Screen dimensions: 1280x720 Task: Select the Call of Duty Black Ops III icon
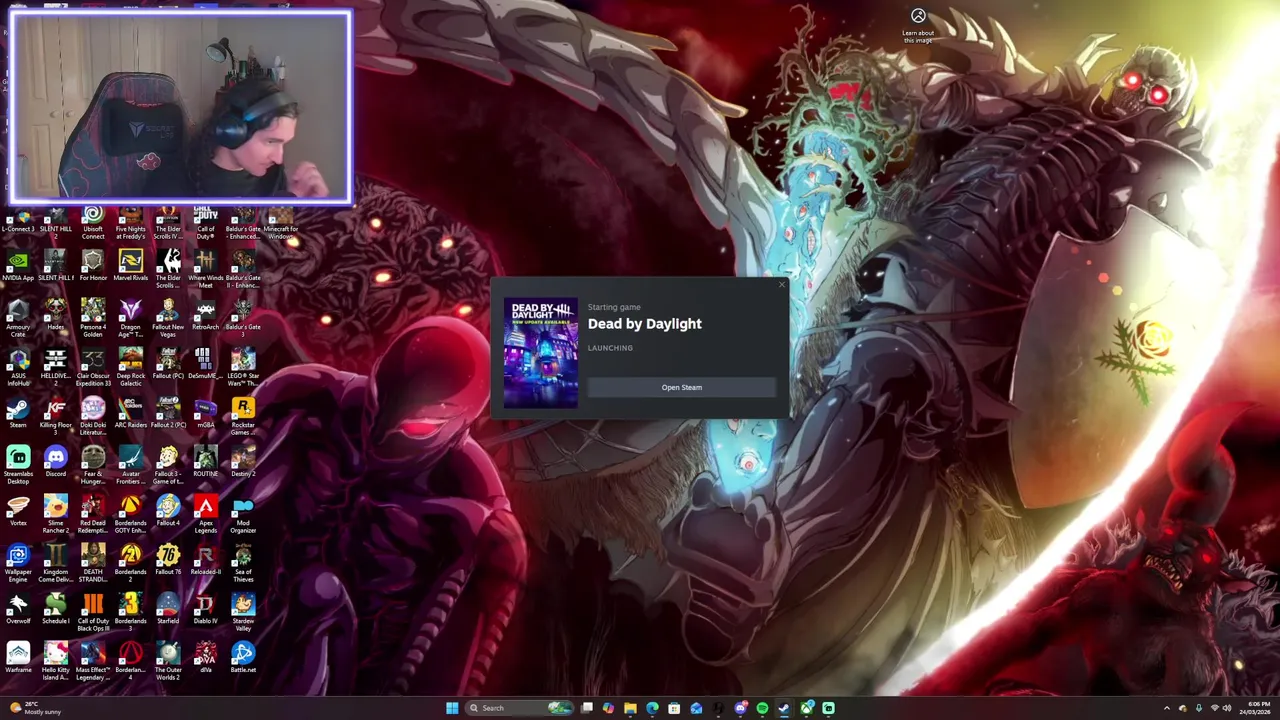(93, 613)
